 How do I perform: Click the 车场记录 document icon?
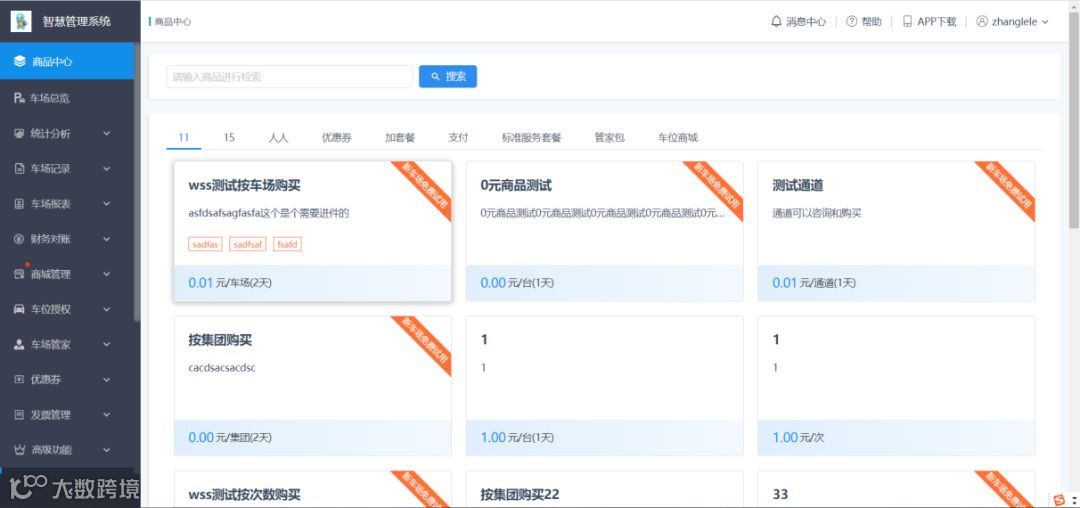click(x=19, y=169)
